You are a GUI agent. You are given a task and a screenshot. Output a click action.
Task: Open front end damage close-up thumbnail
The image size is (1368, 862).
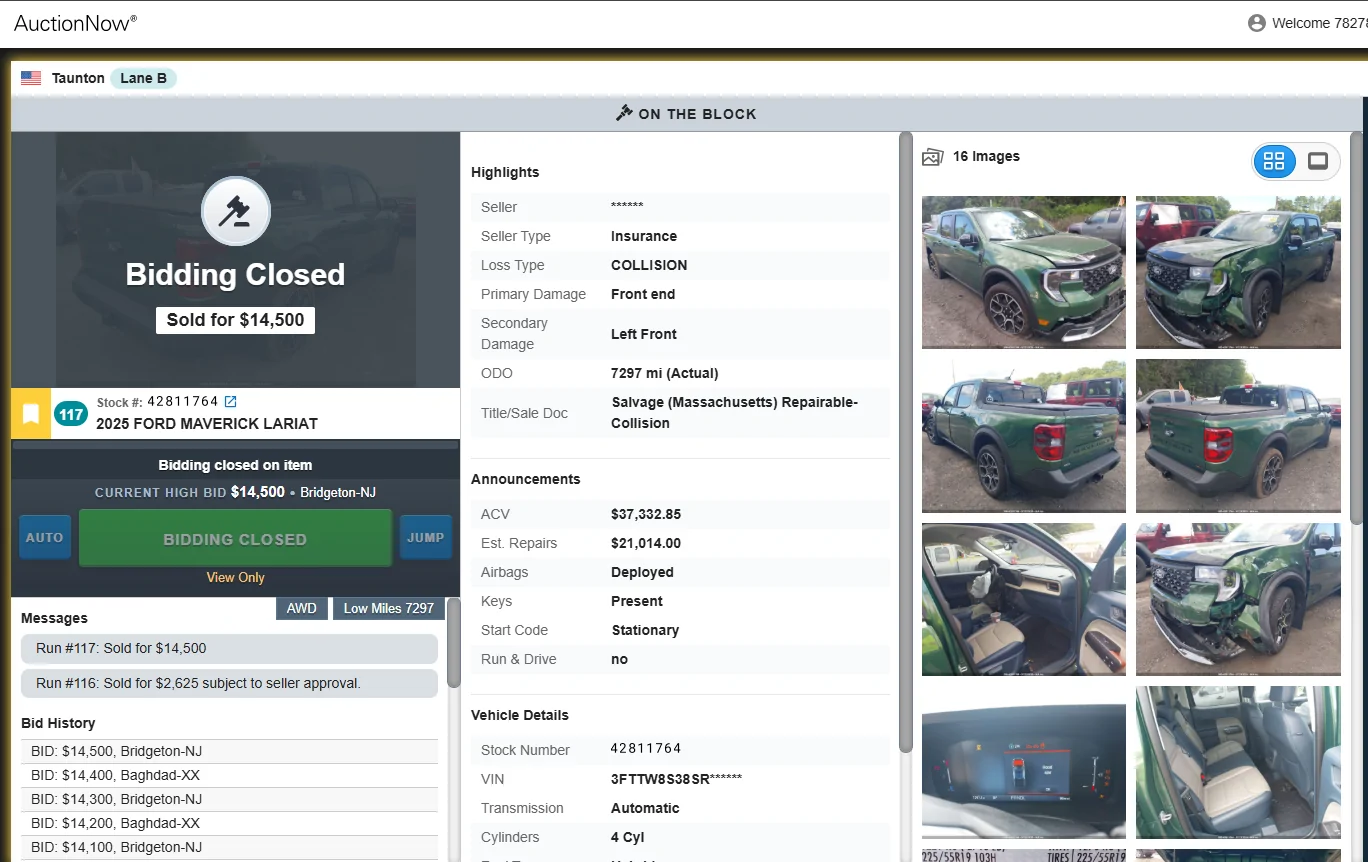(x=1238, y=599)
